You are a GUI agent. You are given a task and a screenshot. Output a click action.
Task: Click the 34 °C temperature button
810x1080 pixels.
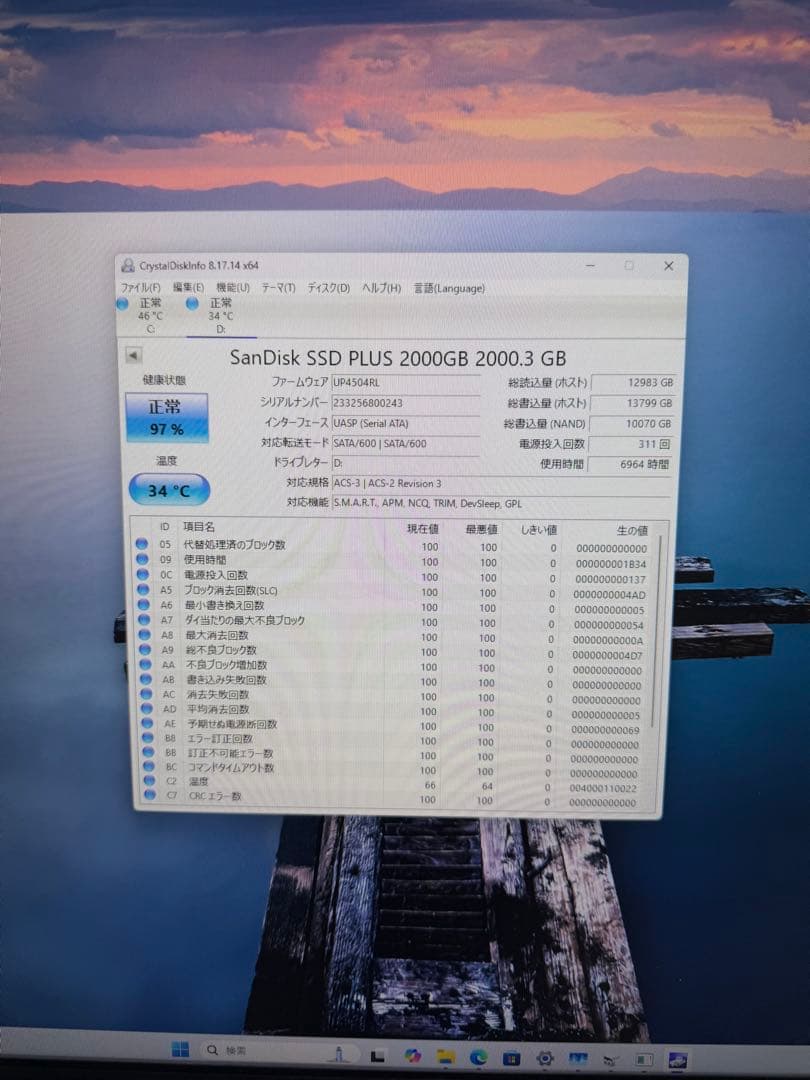tap(169, 490)
